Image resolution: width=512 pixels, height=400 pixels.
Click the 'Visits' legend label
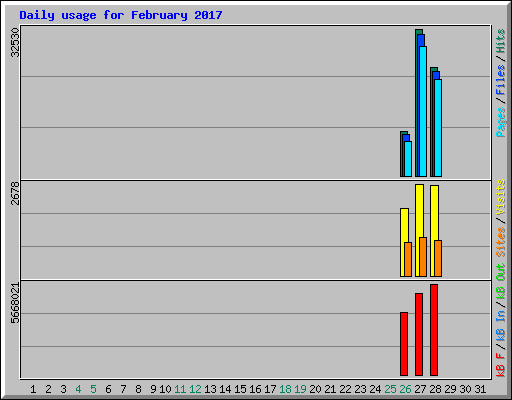click(501, 197)
